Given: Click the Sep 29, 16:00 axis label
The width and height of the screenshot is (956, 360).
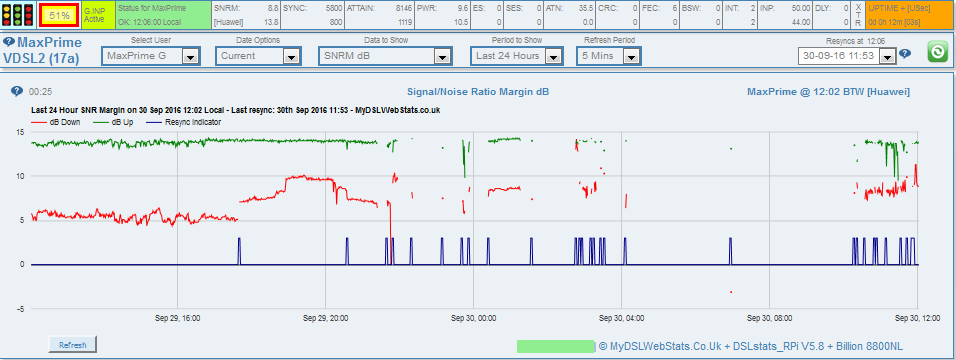Looking at the screenshot, I should (177, 318).
